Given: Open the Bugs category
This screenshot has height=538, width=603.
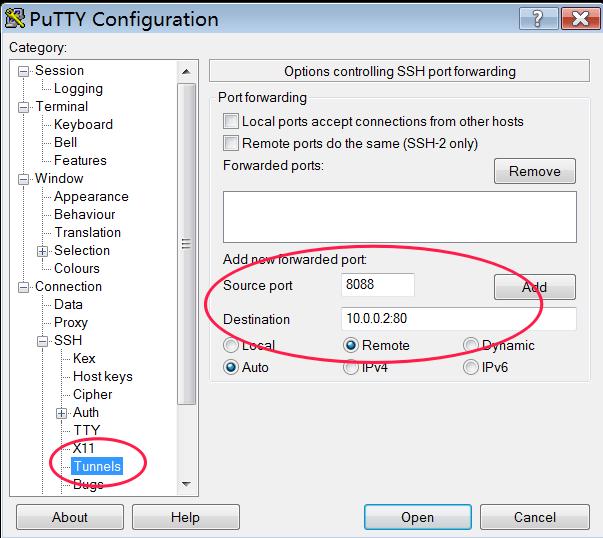Looking at the screenshot, I should (88, 484).
